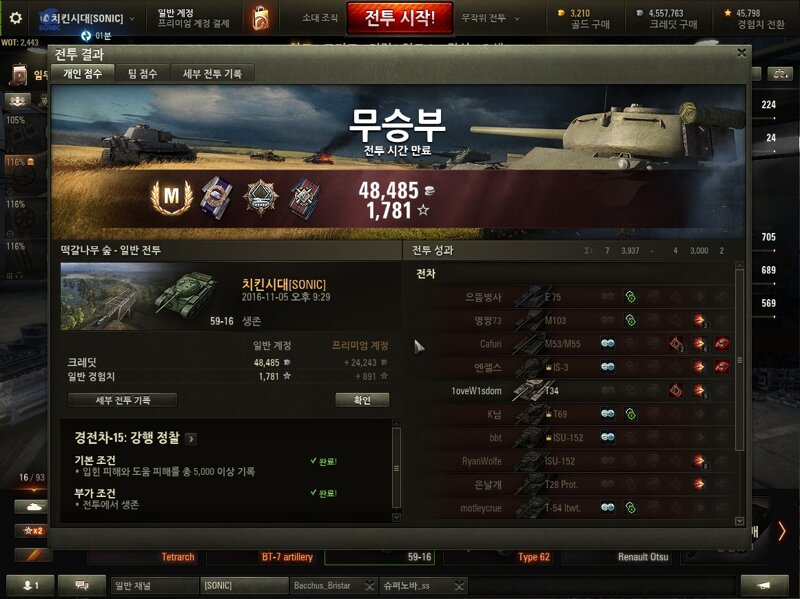Open the vehicle compare scales icon
Screen dimensions: 800x599
click(780, 74)
